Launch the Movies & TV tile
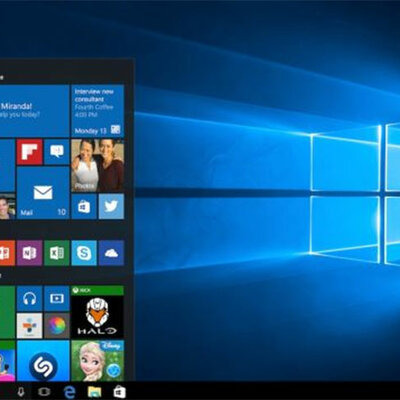 click(57, 298)
